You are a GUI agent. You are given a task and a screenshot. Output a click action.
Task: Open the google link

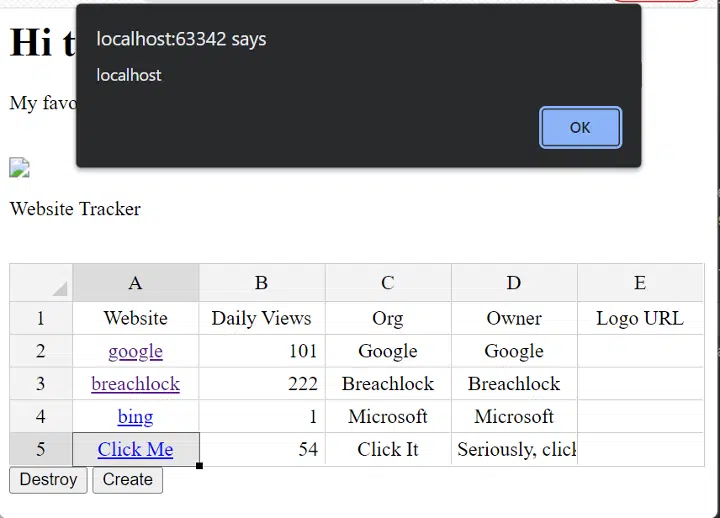[135, 351]
